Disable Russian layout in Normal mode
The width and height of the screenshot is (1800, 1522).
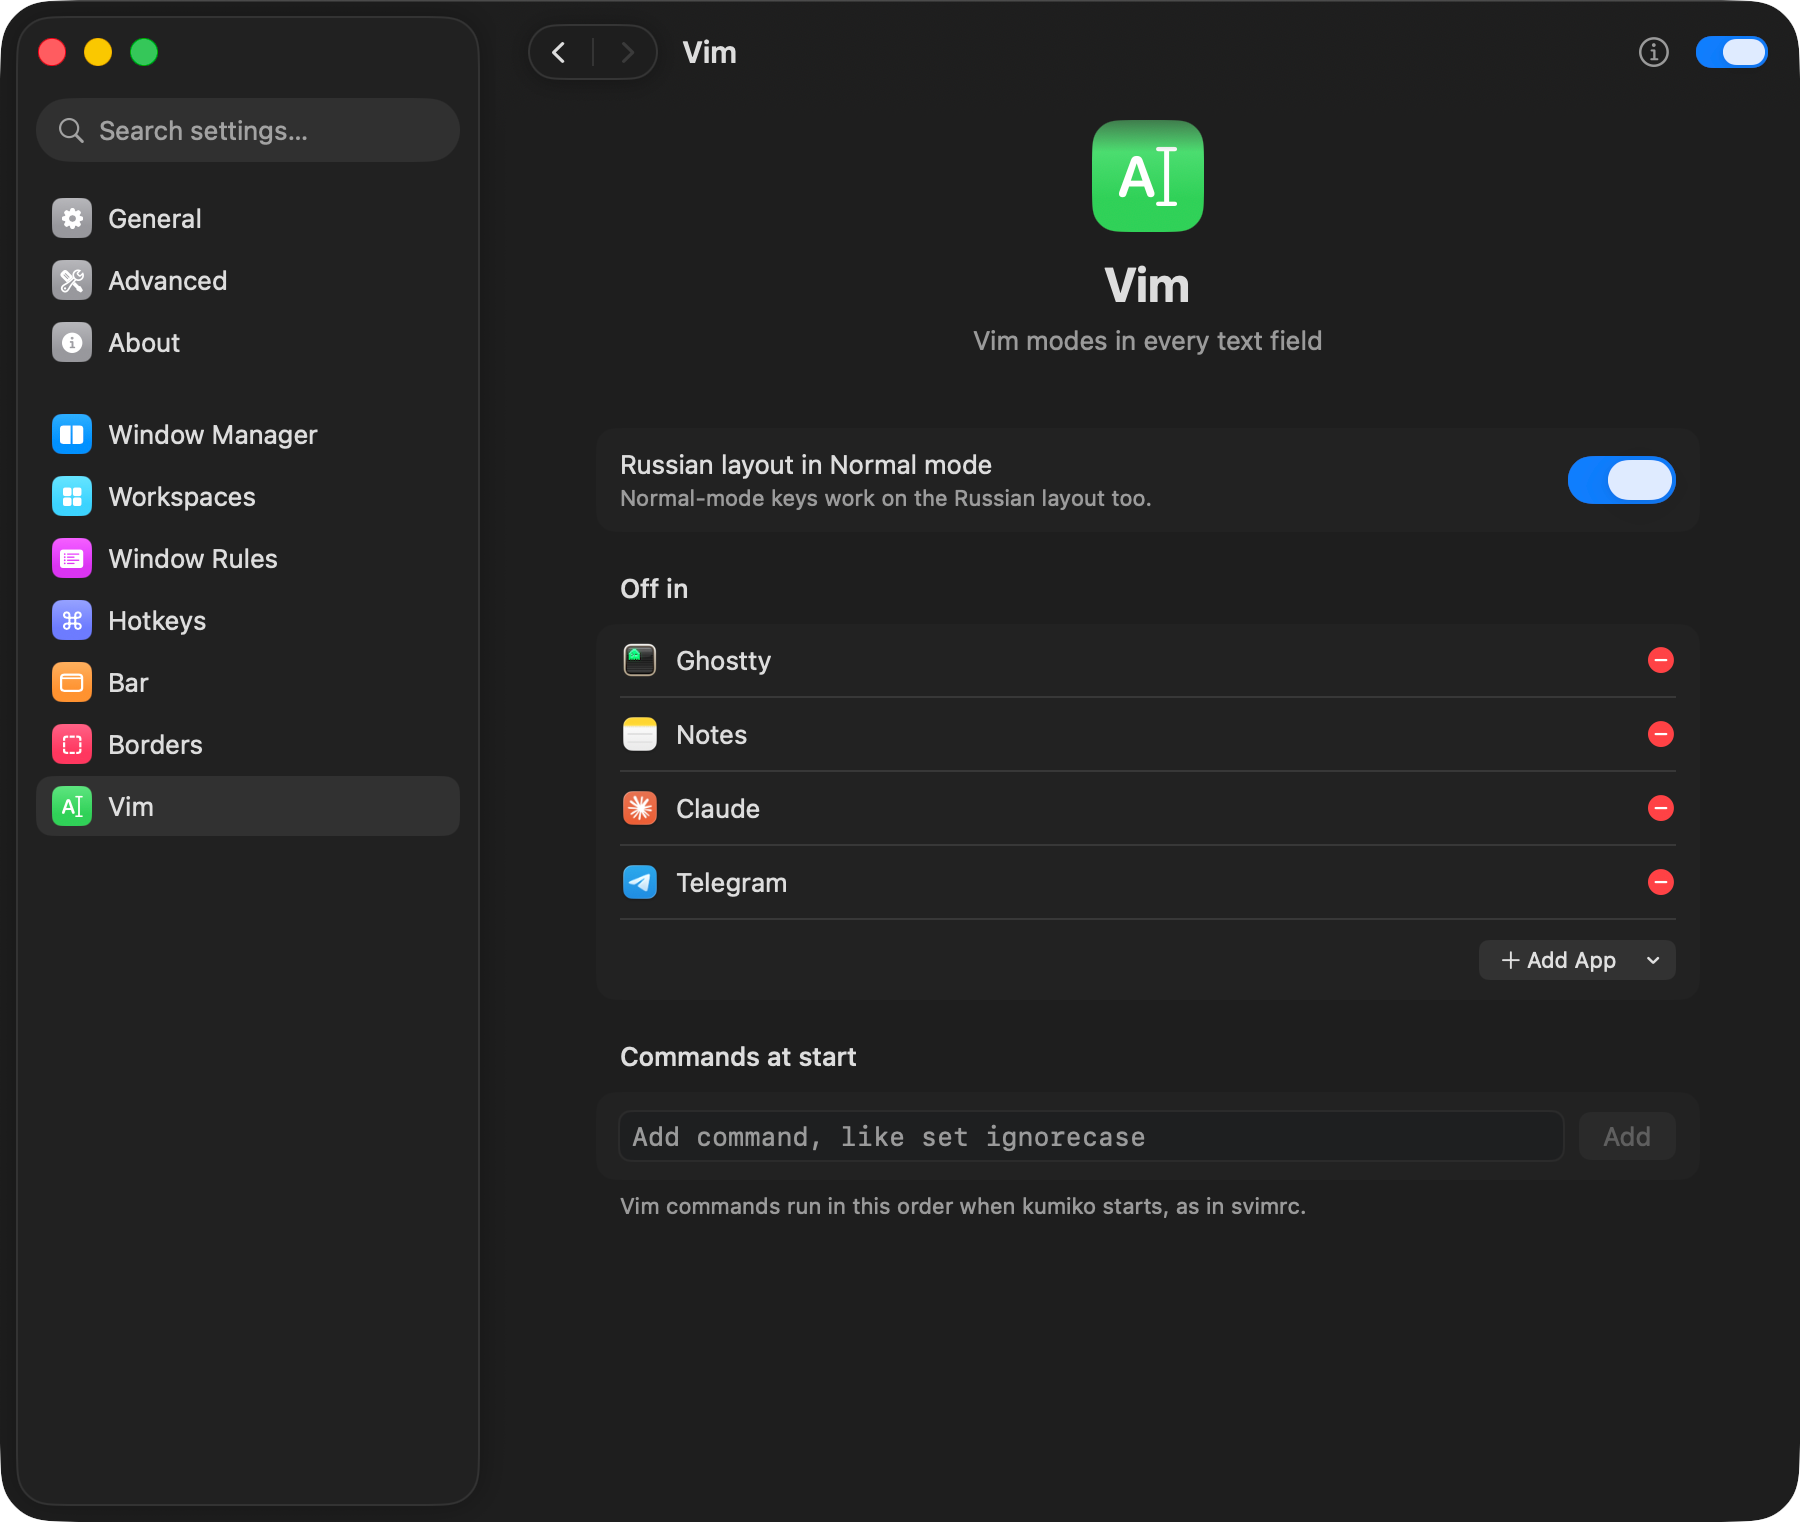(x=1622, y=481)
